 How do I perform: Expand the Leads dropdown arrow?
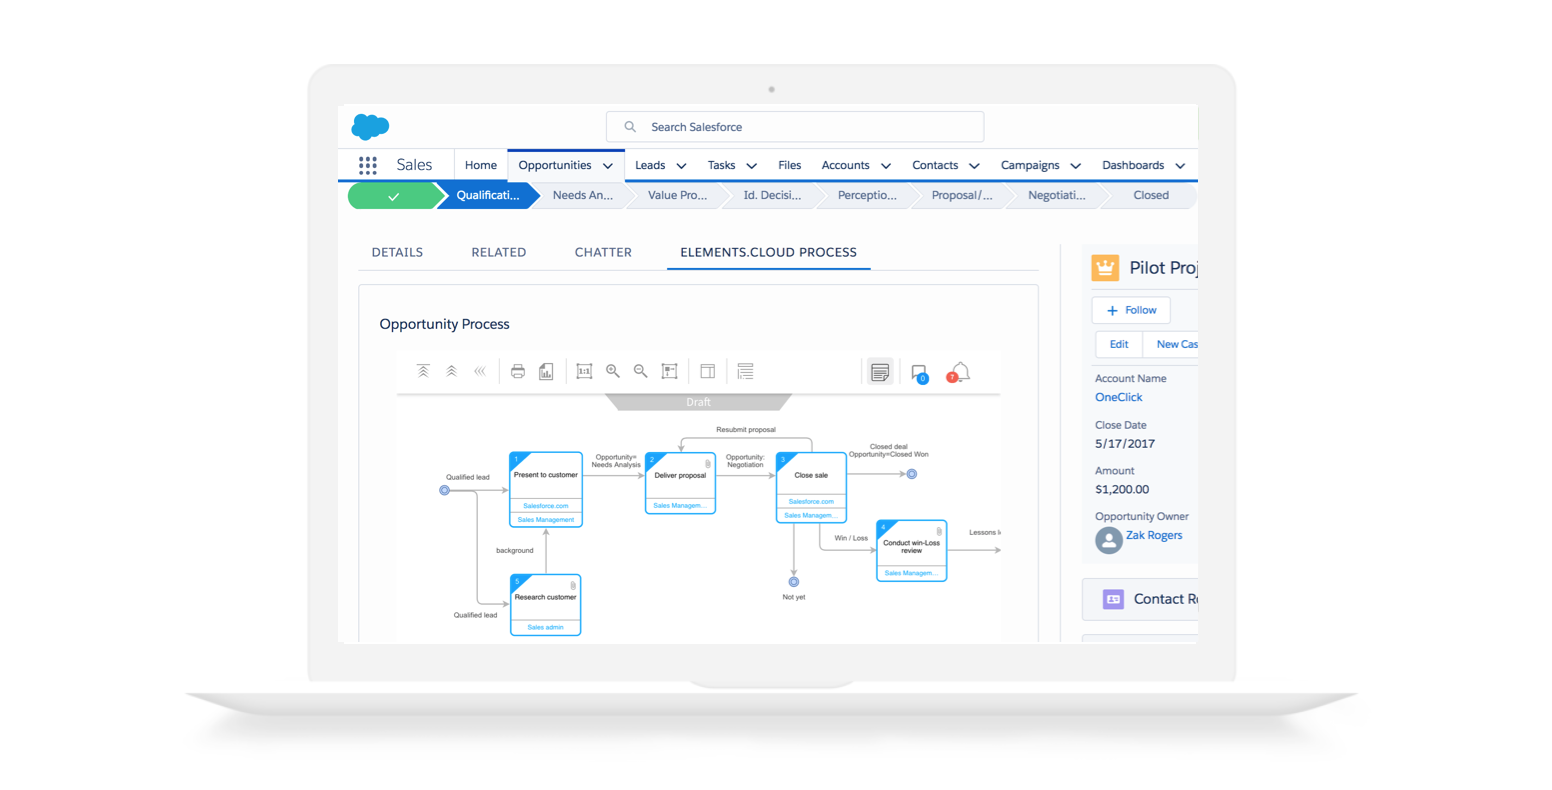point(682,166)
